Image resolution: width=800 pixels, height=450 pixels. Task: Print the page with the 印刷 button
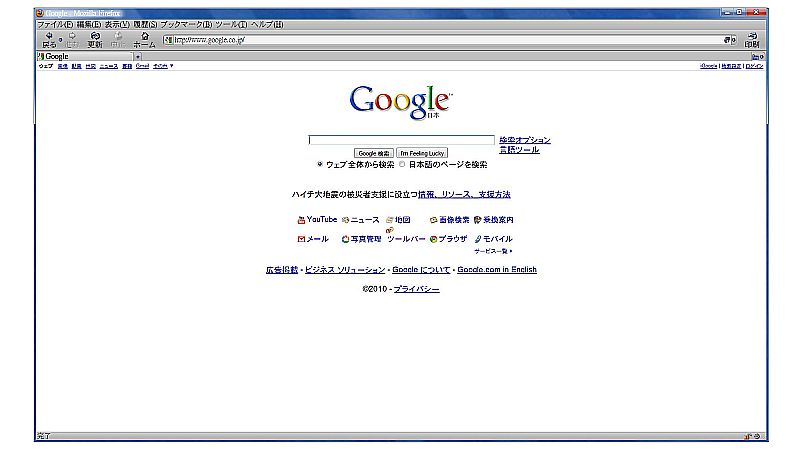pyautogui.click(x=752, y=39)
